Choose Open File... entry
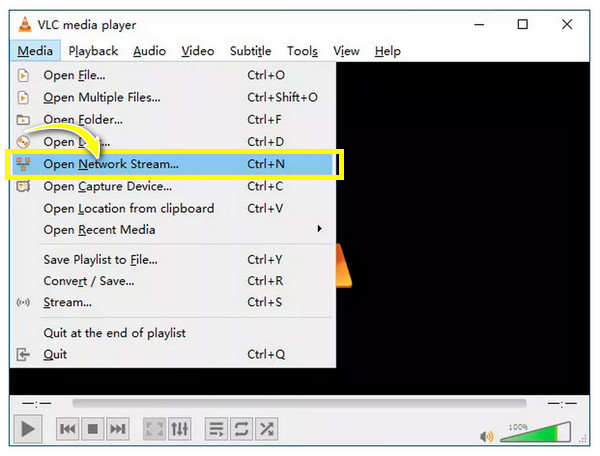 (x=173, y=75)
